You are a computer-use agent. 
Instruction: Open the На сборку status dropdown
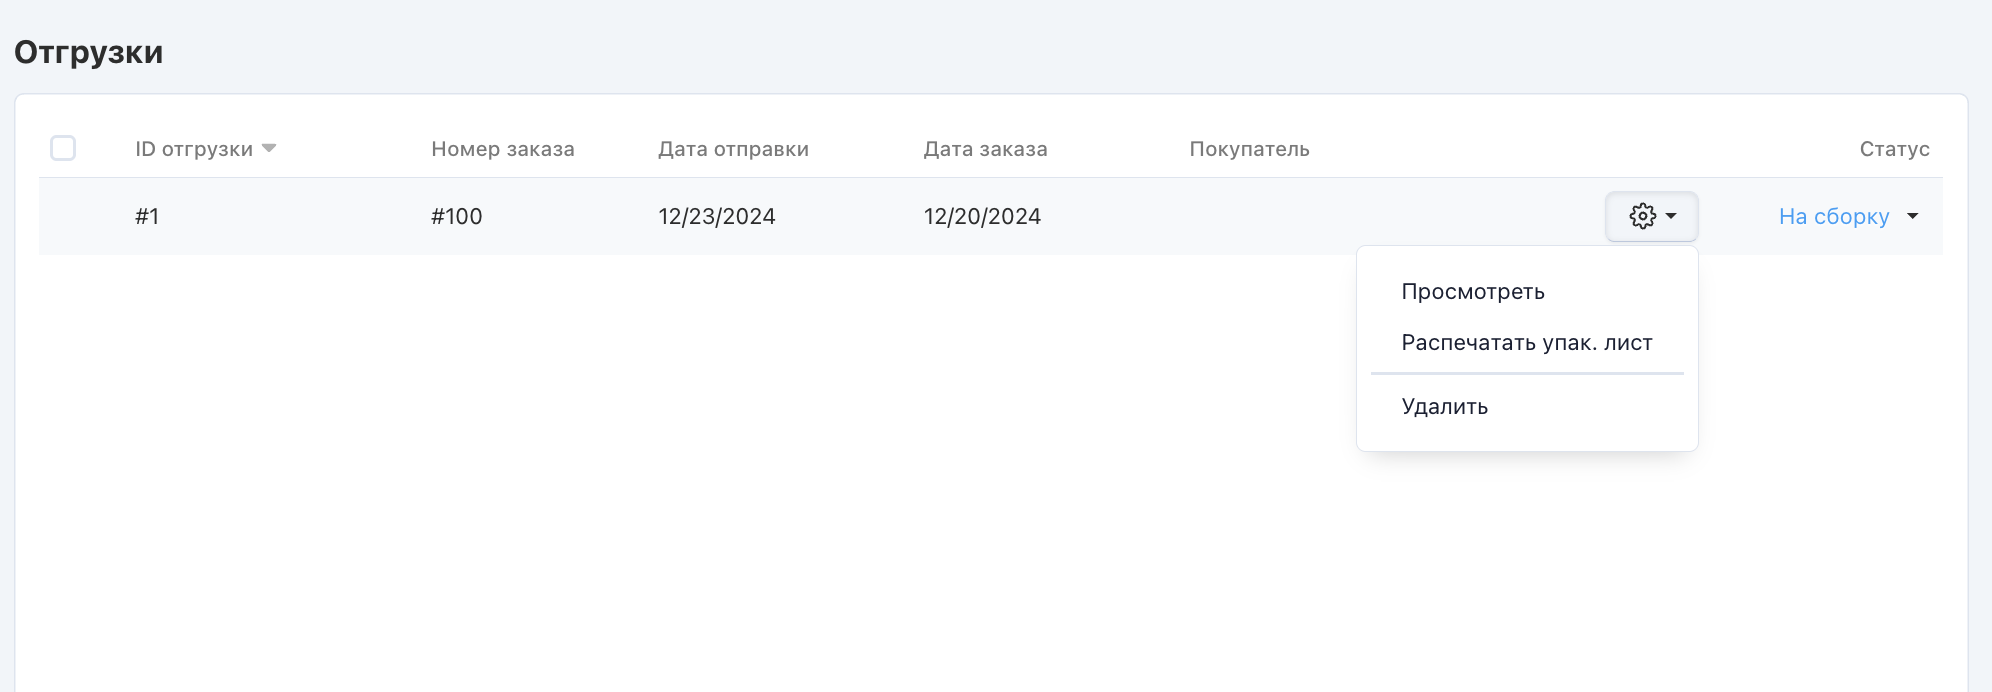(1834, 216)
